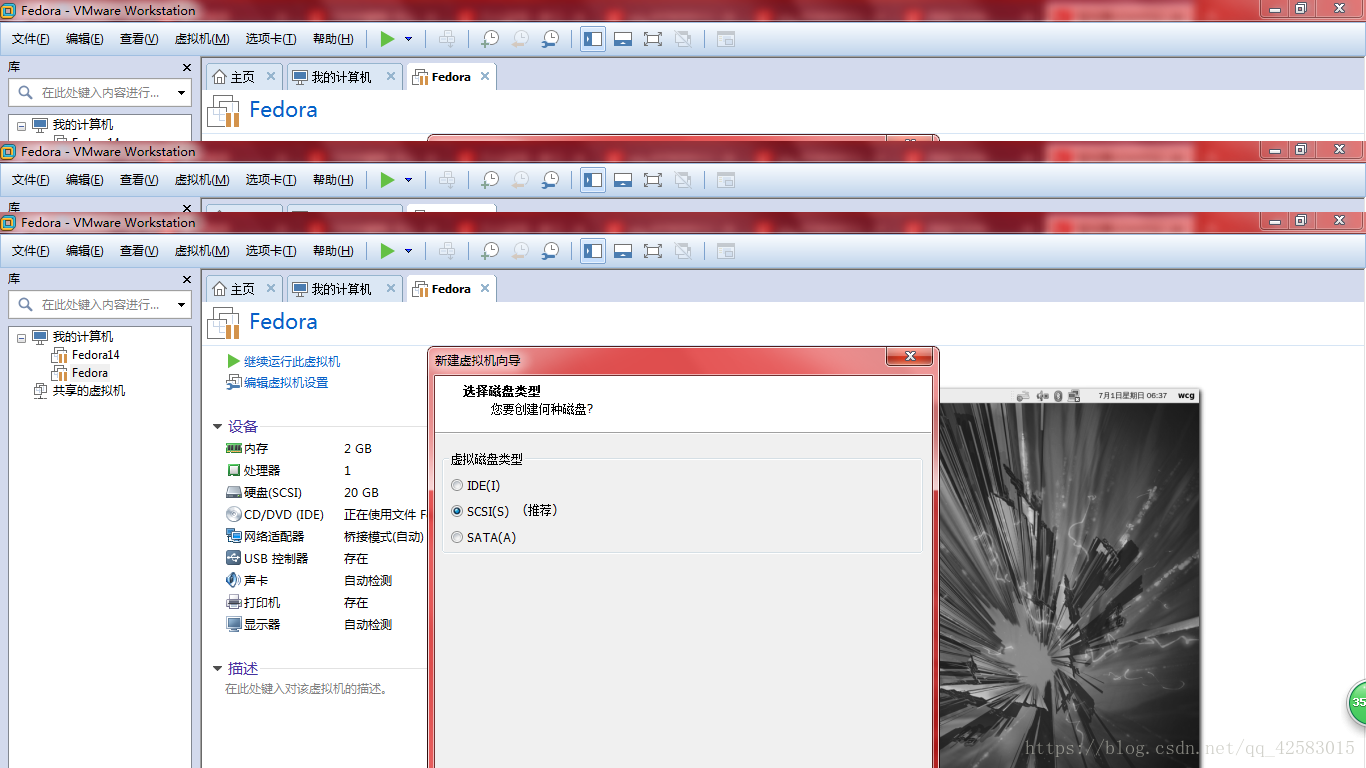Open 编辑(E) menu in bottom window
Screen dimensions: 1366x768
[85, 251]
